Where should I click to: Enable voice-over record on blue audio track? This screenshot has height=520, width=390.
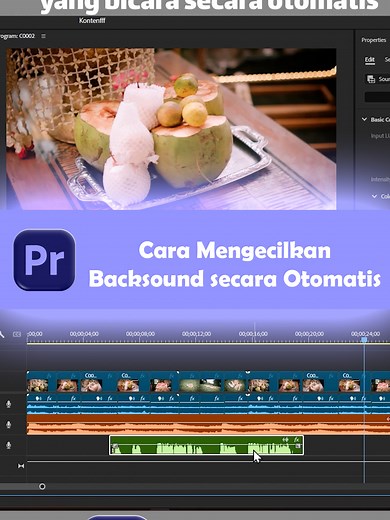tap(9, 404)
